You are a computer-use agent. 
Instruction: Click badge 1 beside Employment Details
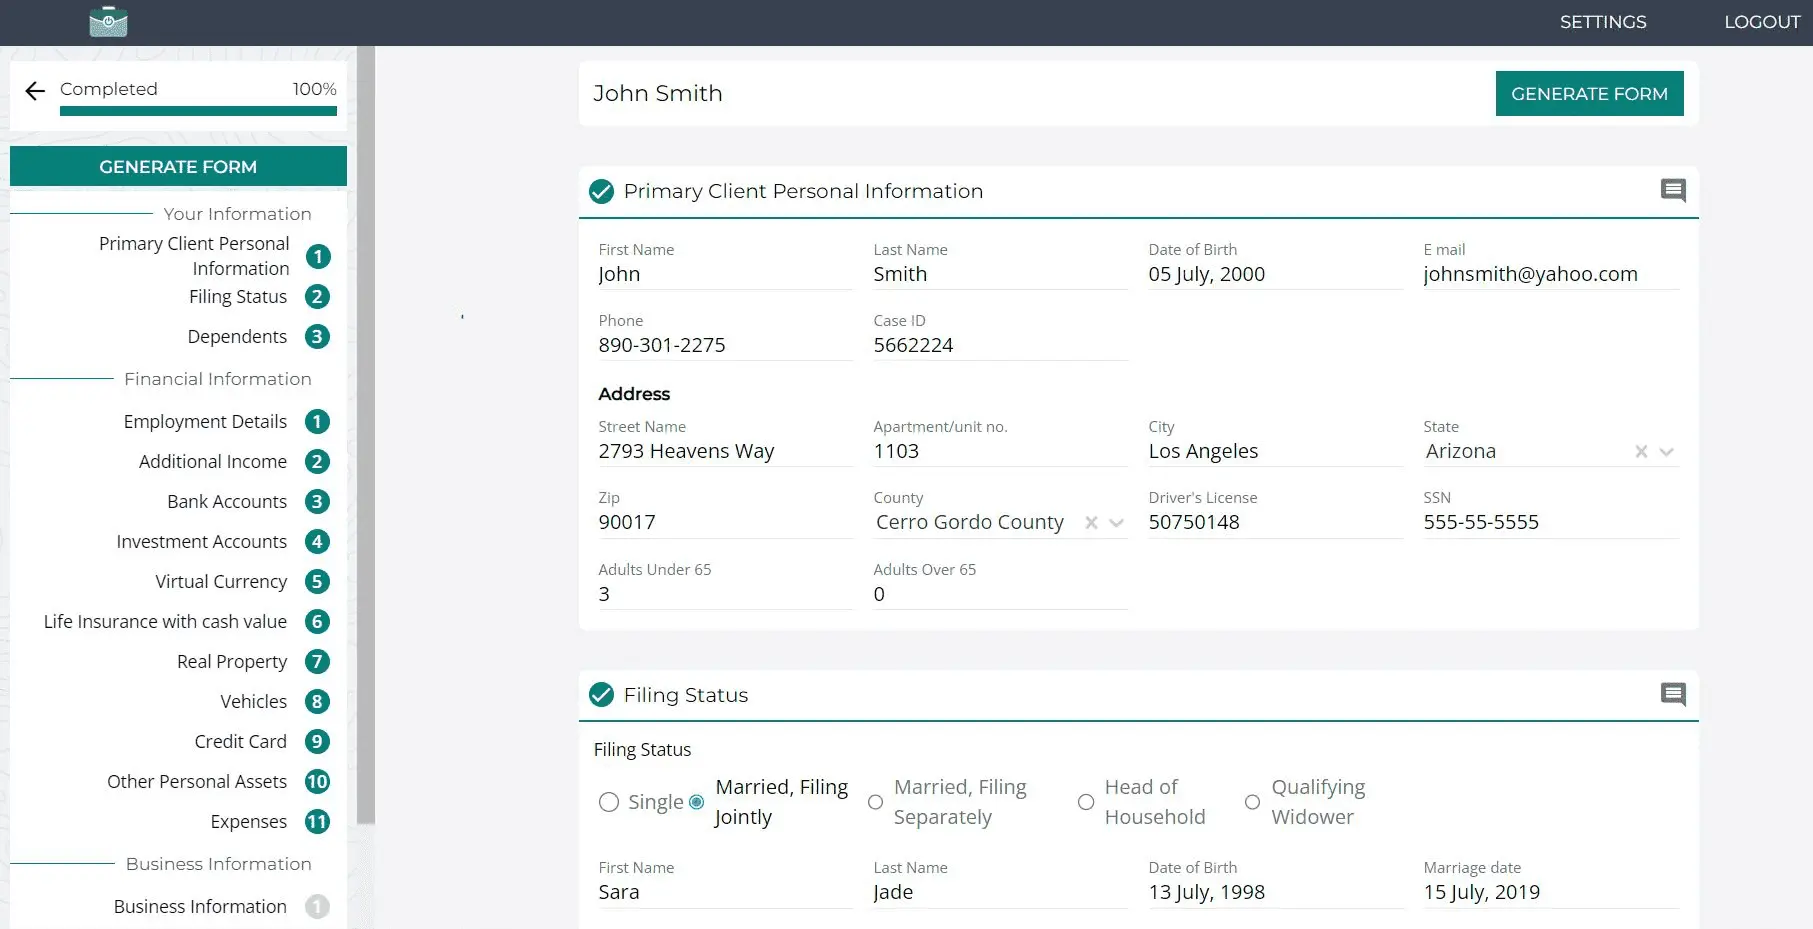317,422
